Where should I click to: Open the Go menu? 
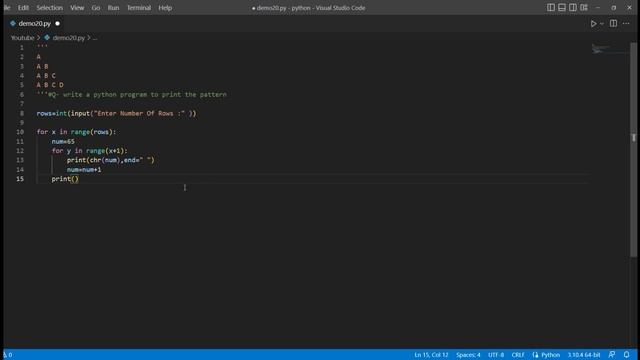pyautogui.click(x=96, y=8)
